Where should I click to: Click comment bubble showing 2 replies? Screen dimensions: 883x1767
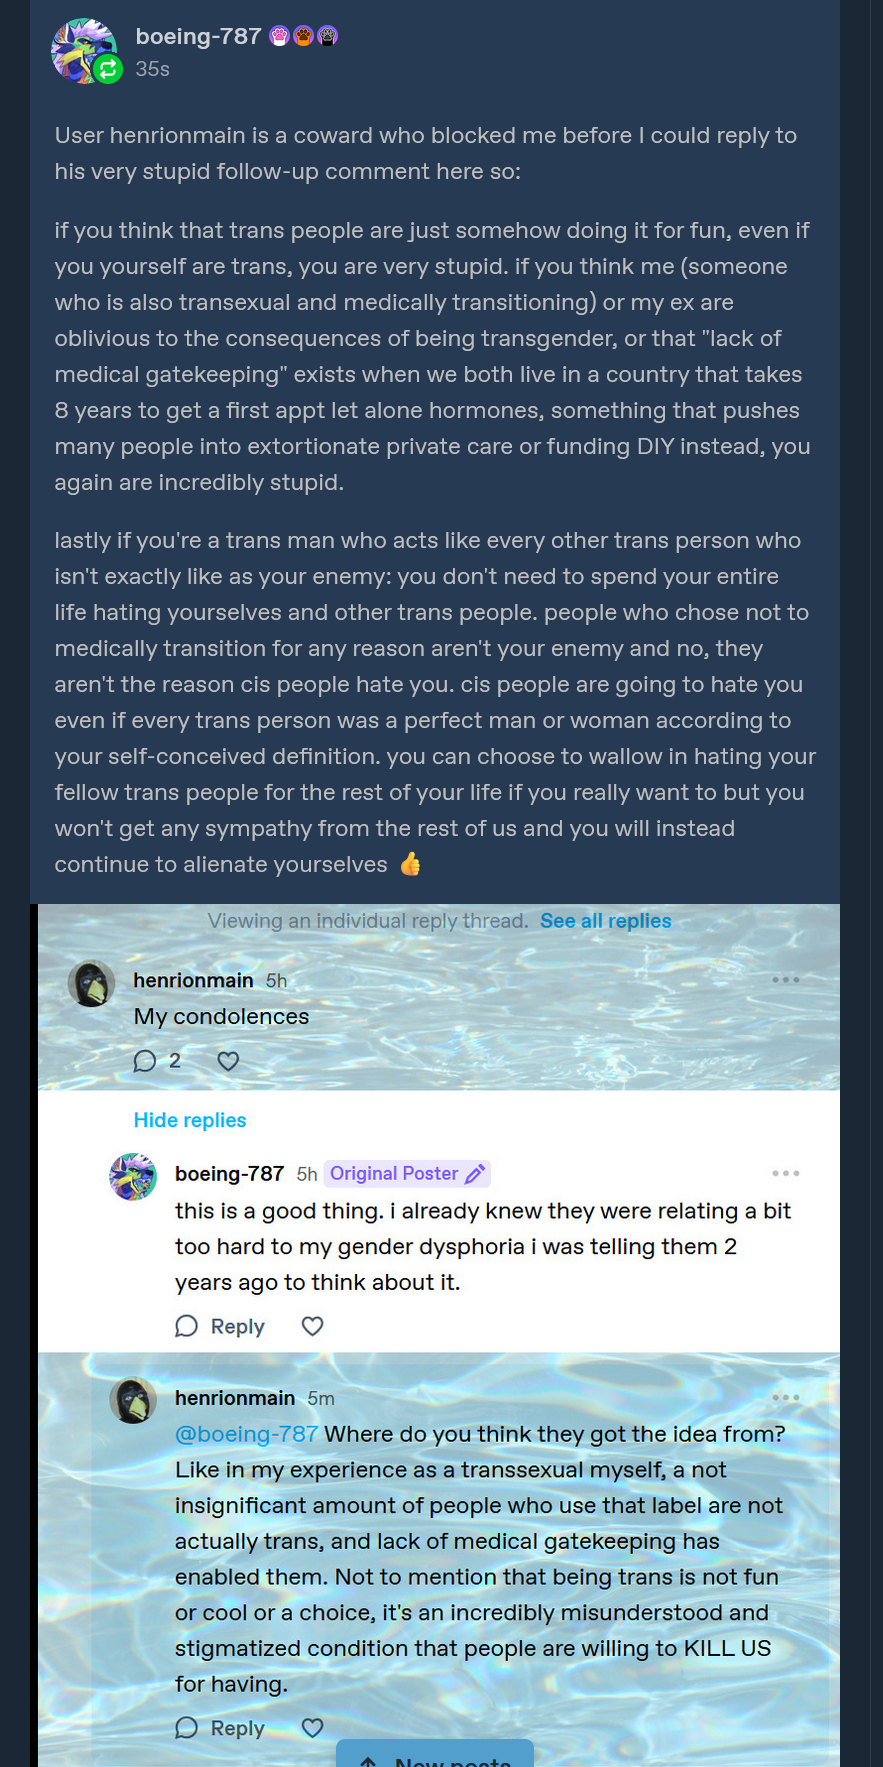point(146,1061)
